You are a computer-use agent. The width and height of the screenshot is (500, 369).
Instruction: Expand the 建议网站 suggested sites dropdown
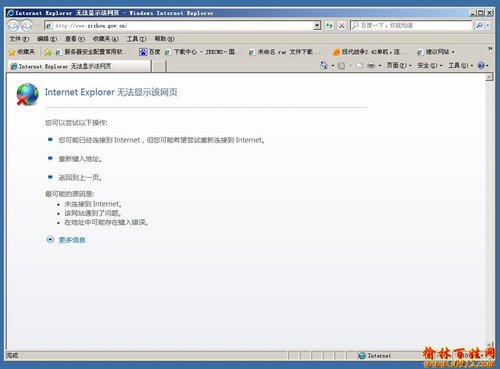click(453, 52)
